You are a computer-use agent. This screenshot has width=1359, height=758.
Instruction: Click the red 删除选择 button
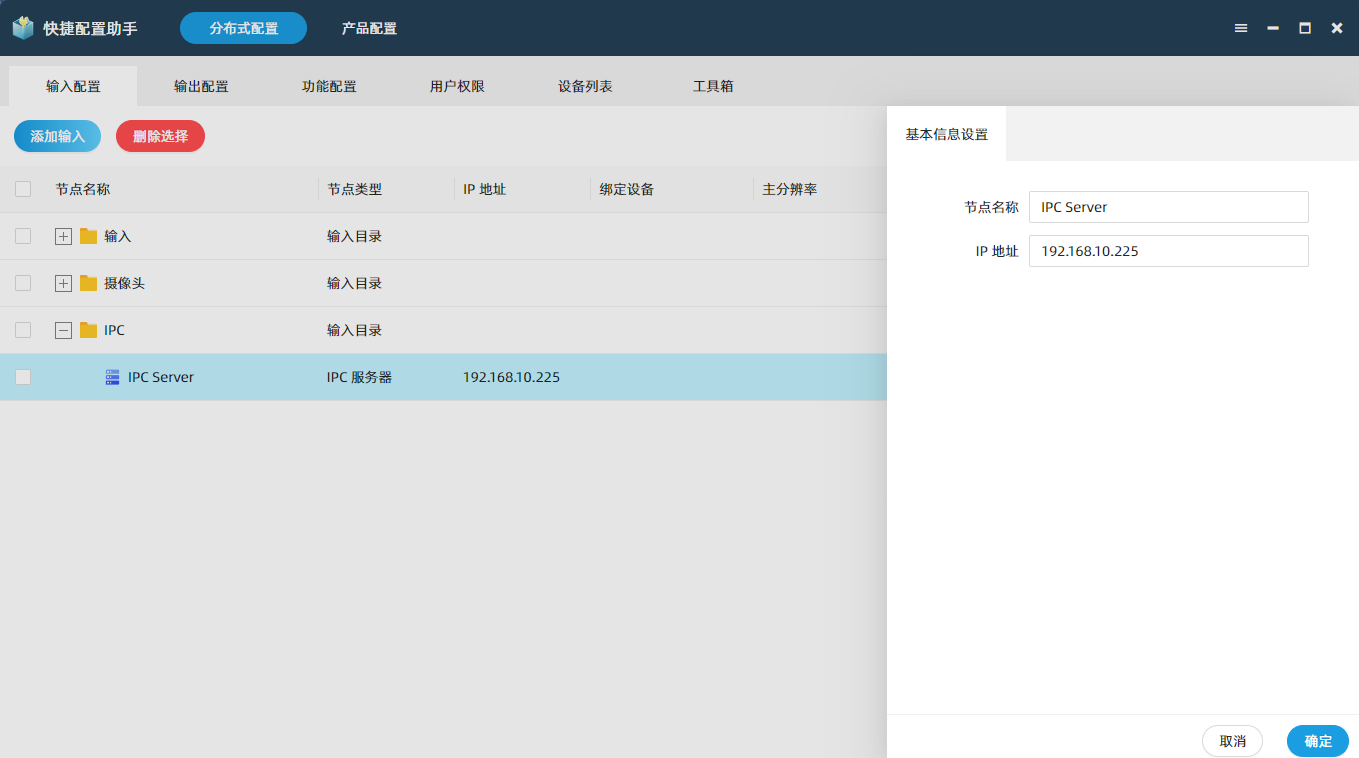(x=160, y=136)
